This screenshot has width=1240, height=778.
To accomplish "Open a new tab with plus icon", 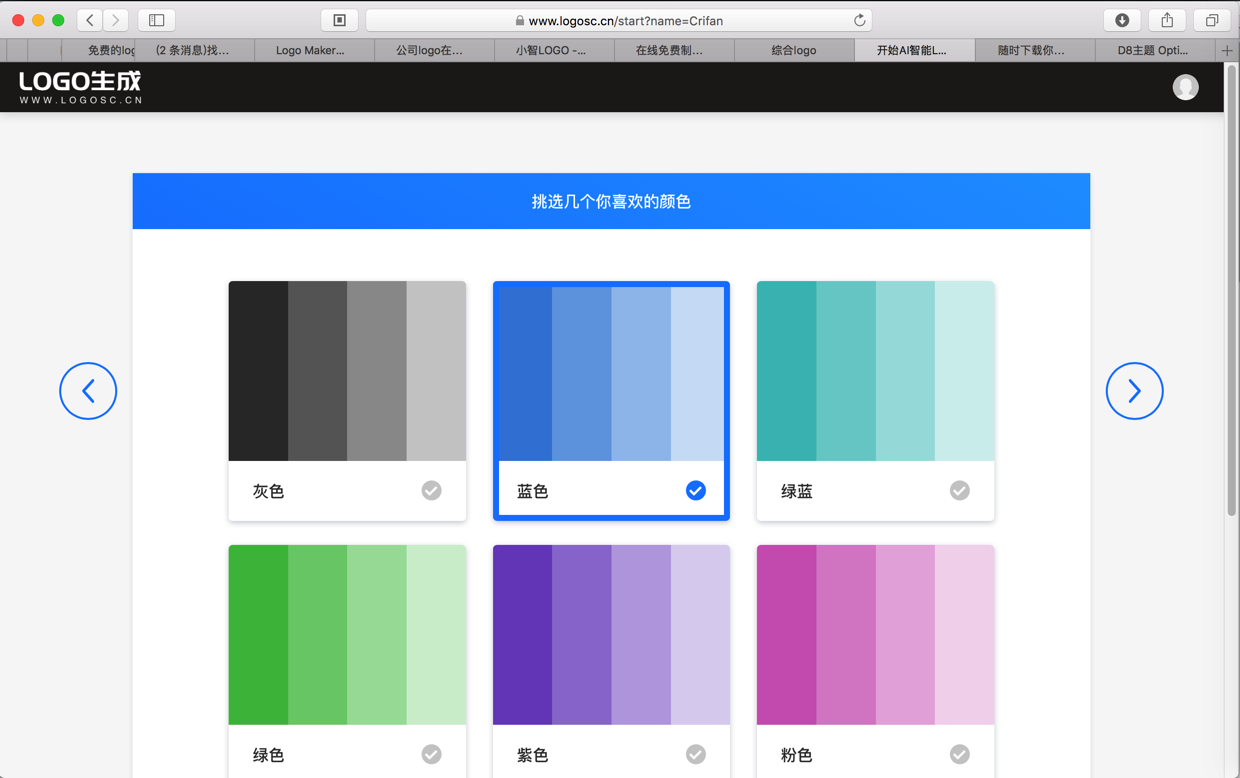I will [x=1227, y=50].
